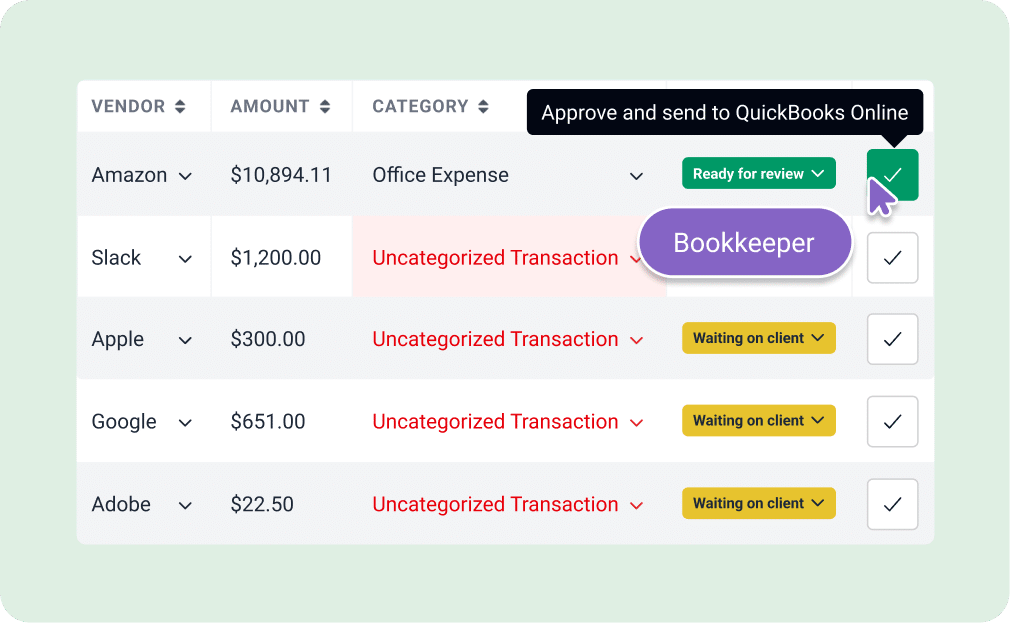Click Approve and send to QuickBooks Online tooltip

click(724, 112)
